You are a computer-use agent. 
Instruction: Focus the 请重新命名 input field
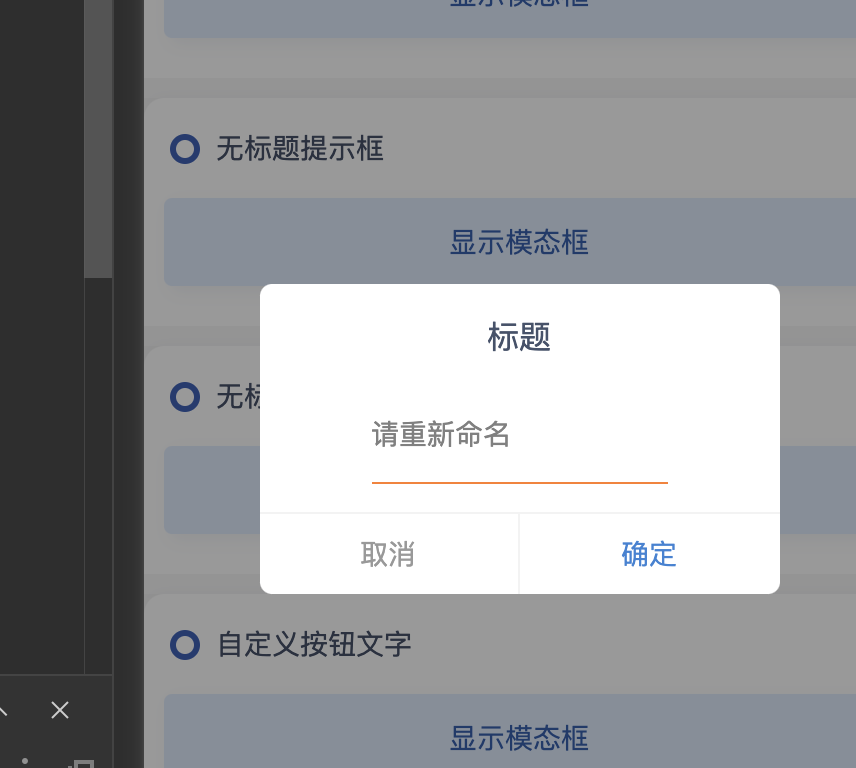point(519,435)
